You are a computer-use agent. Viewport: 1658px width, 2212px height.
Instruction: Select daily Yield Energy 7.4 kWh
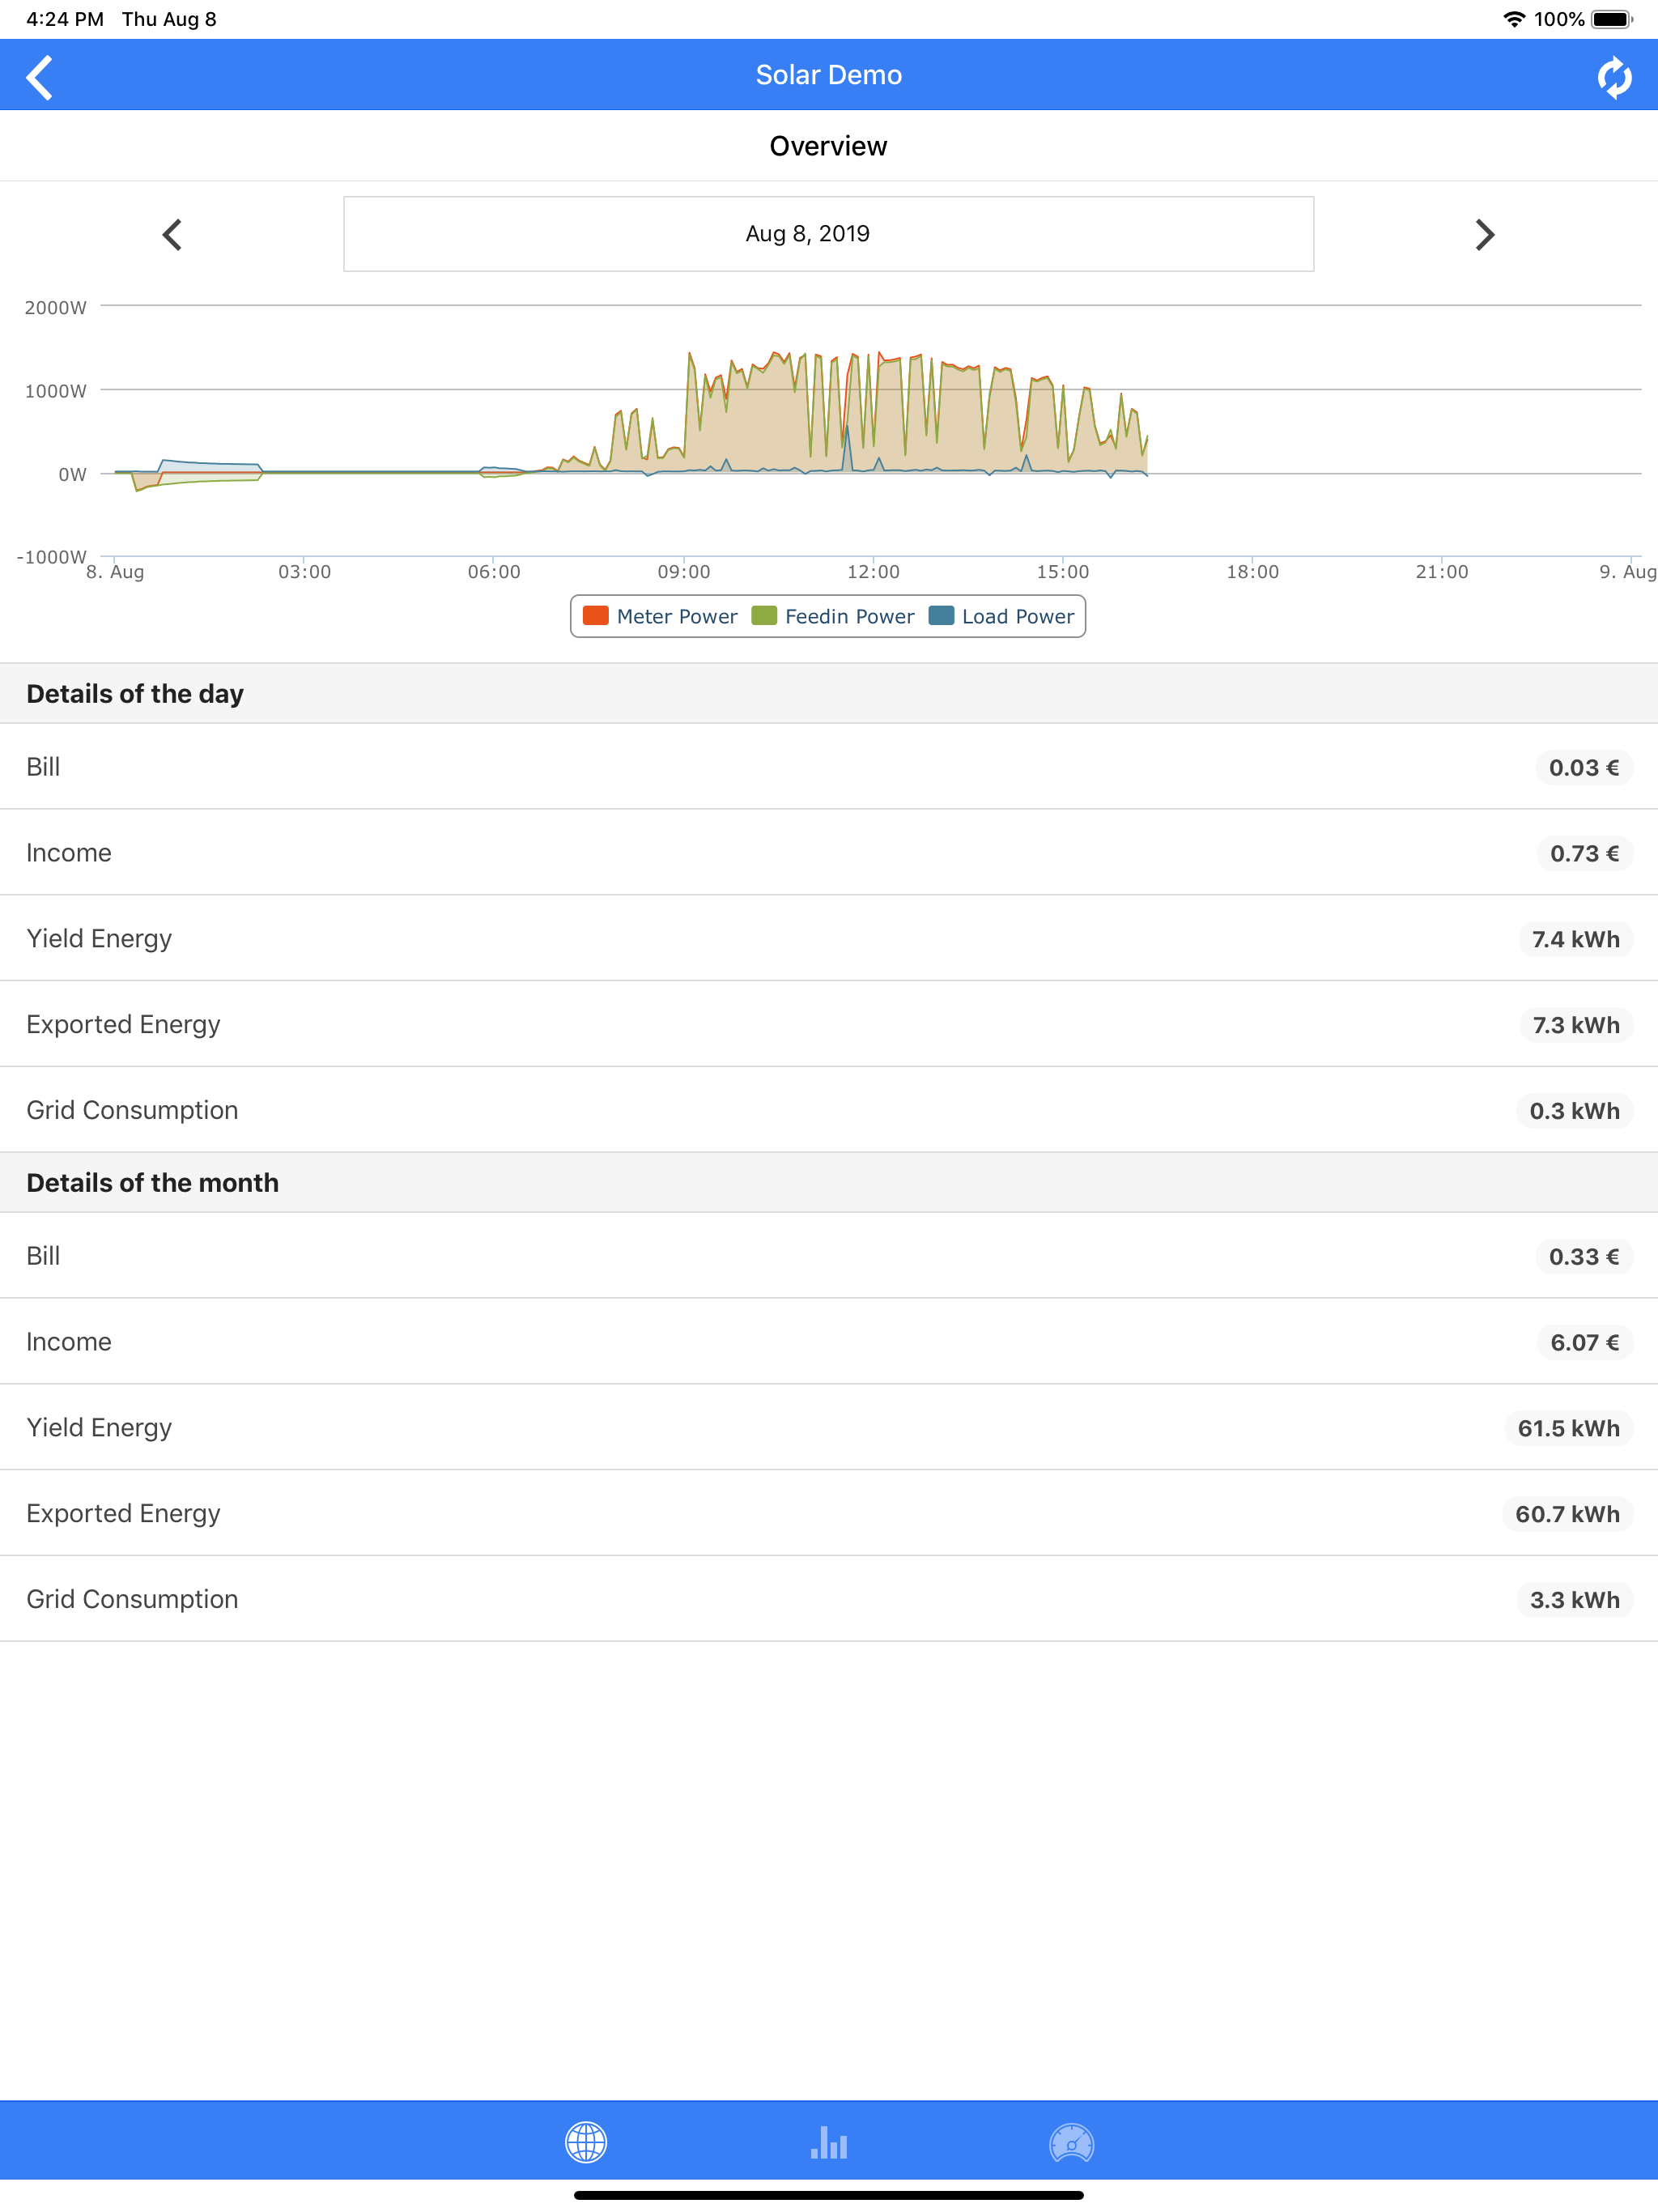pyautogui.click(x=1575, y=939)
